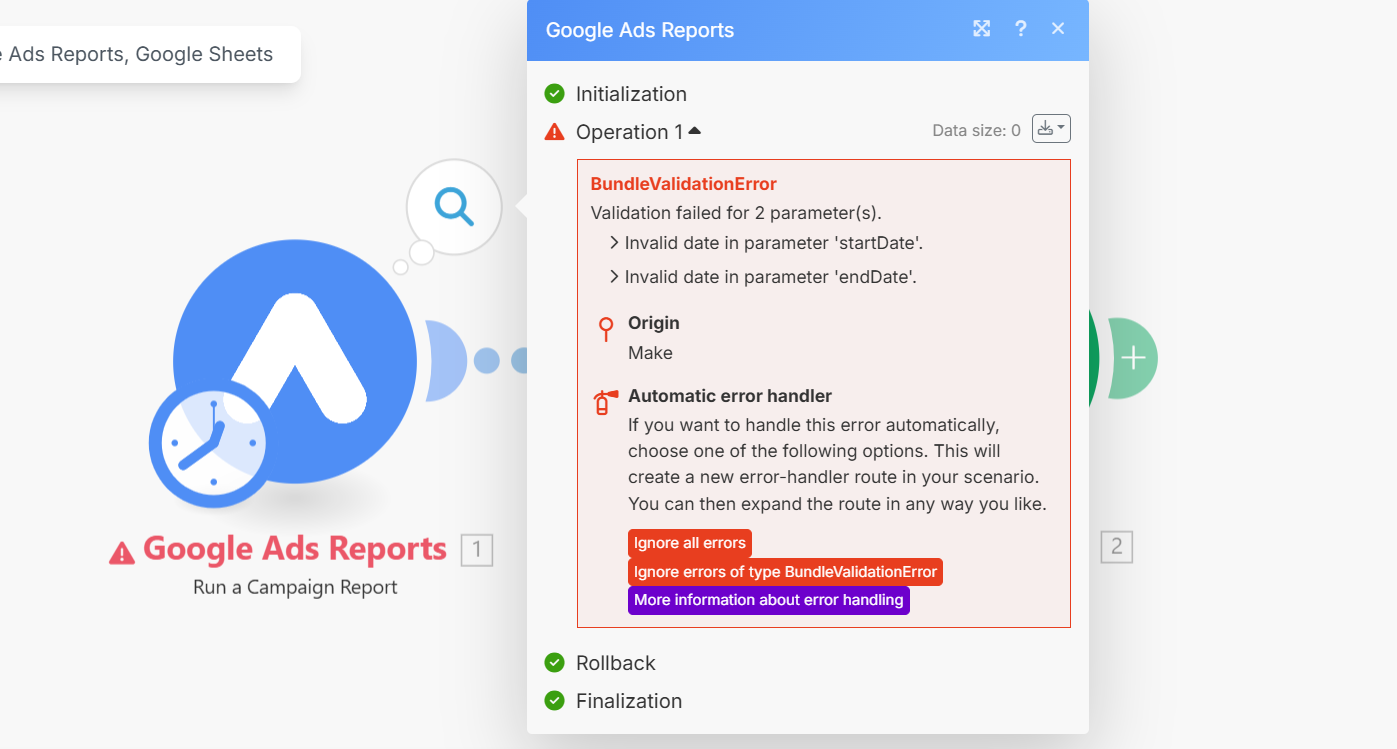Viewport: 1397px width, 749px height.
Task: Click the green check beside Finalization
Action: (554, 701)
